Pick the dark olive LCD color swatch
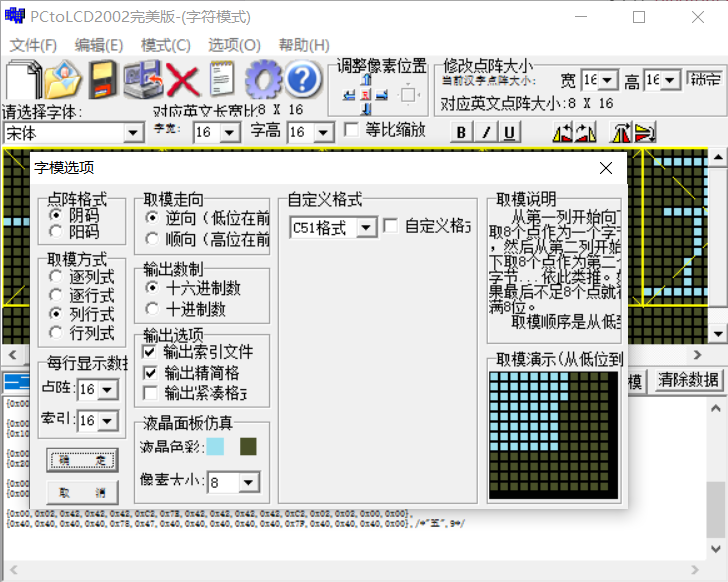728x582 pixels. coord(248,446)
